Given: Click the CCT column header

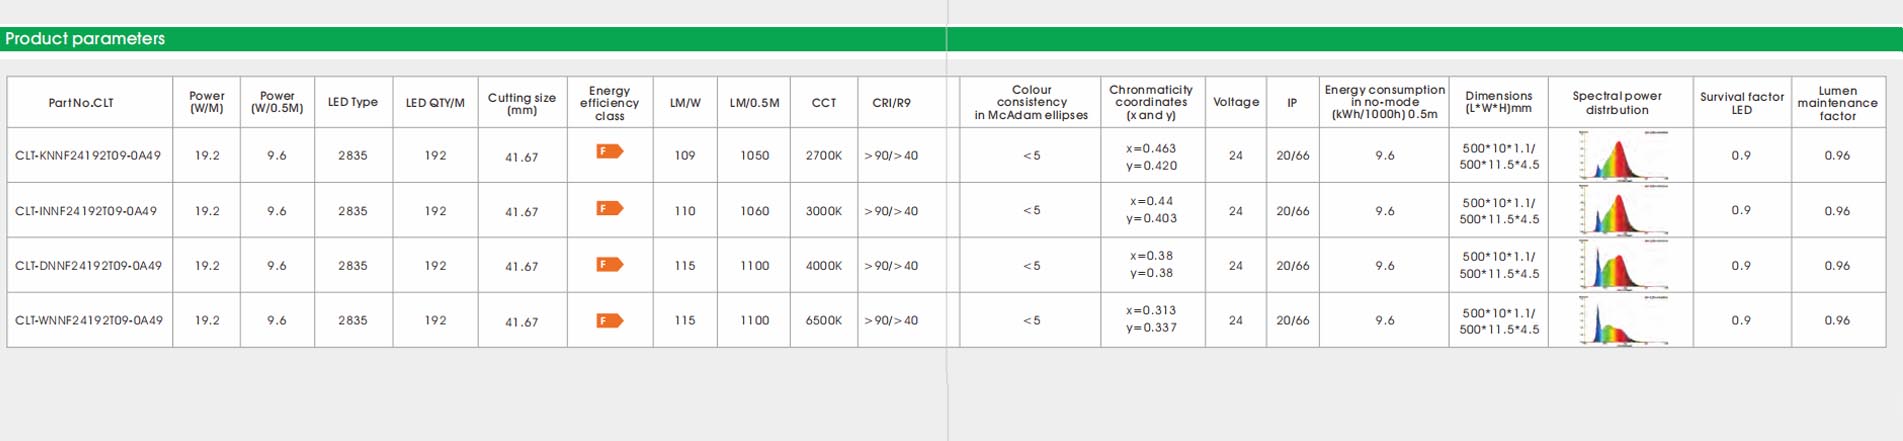Looking at the screenshot, I should pos(824,103).
